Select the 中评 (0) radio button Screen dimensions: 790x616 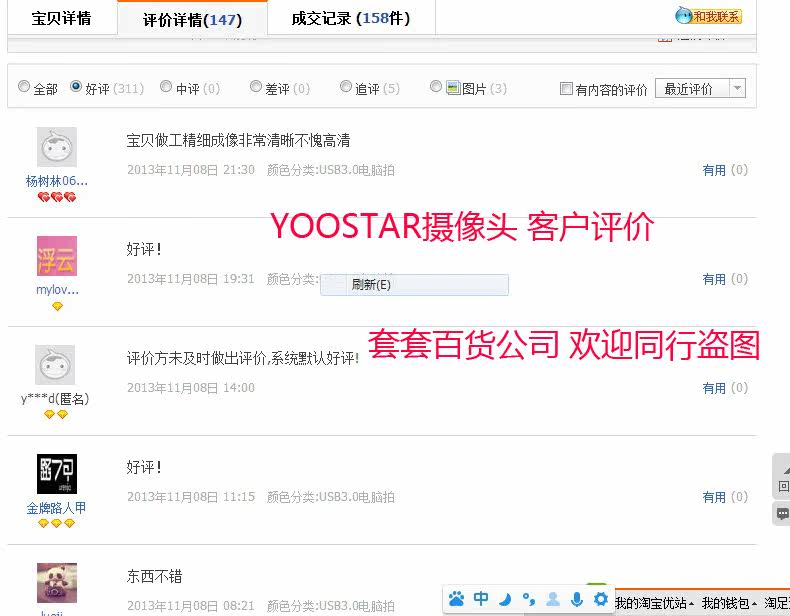pos(166,86)
